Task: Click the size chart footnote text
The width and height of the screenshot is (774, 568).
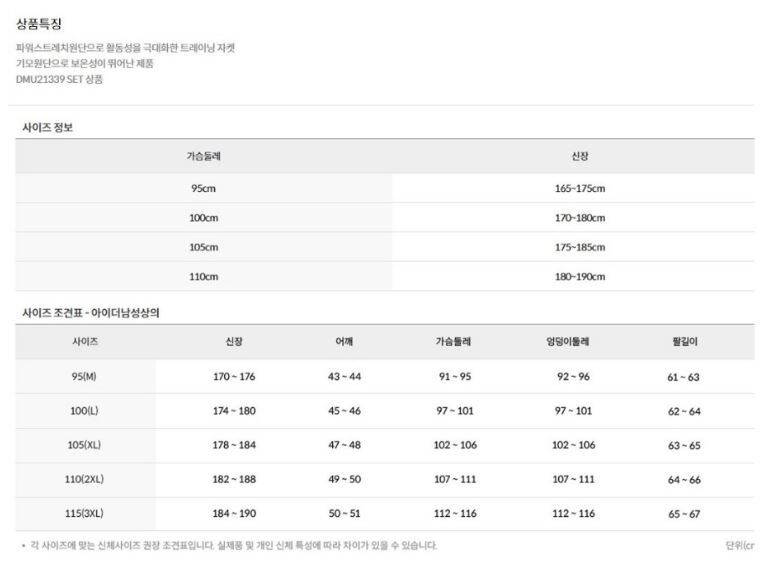Action: click(x=230, y=545)
